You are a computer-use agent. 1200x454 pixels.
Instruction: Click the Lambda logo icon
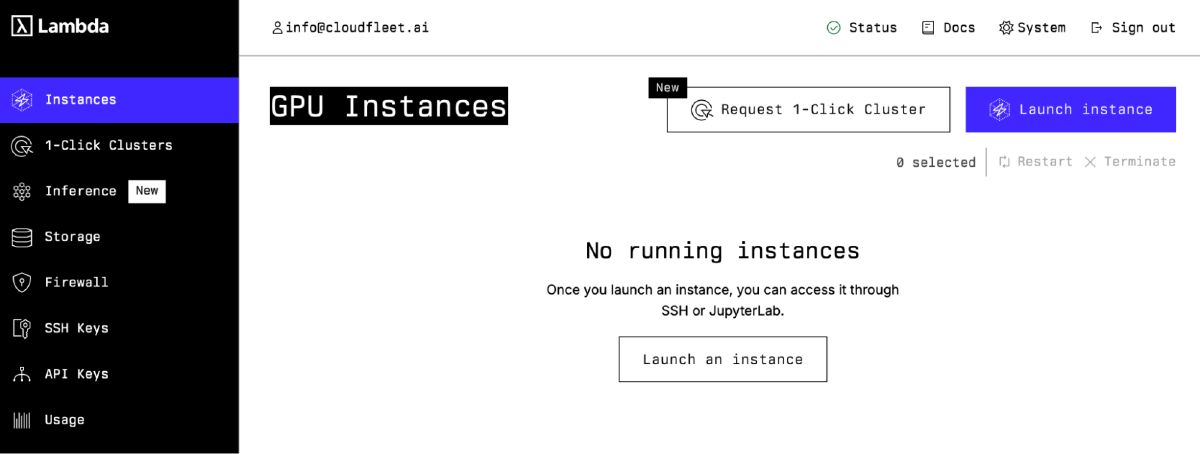pyautogui.click(x=22, y=27)
